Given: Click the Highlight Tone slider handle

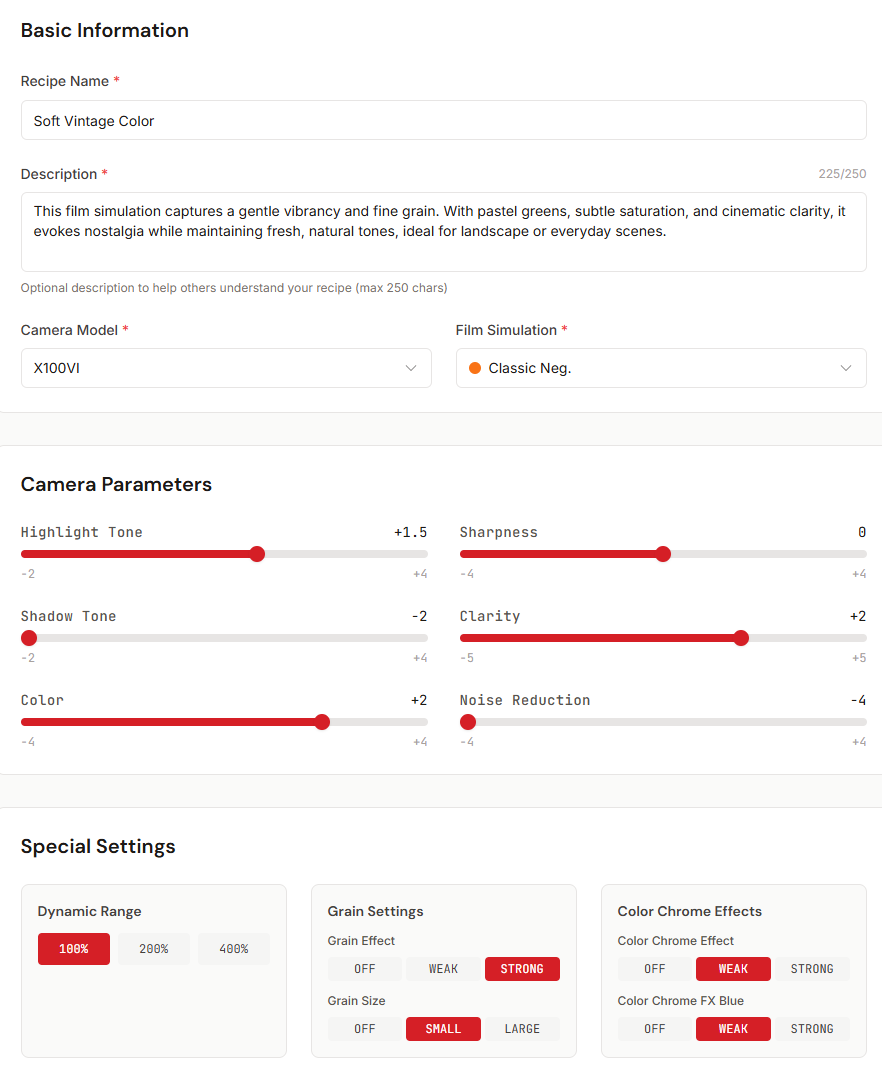Looking at the screenshot, I should coord(257,554).
